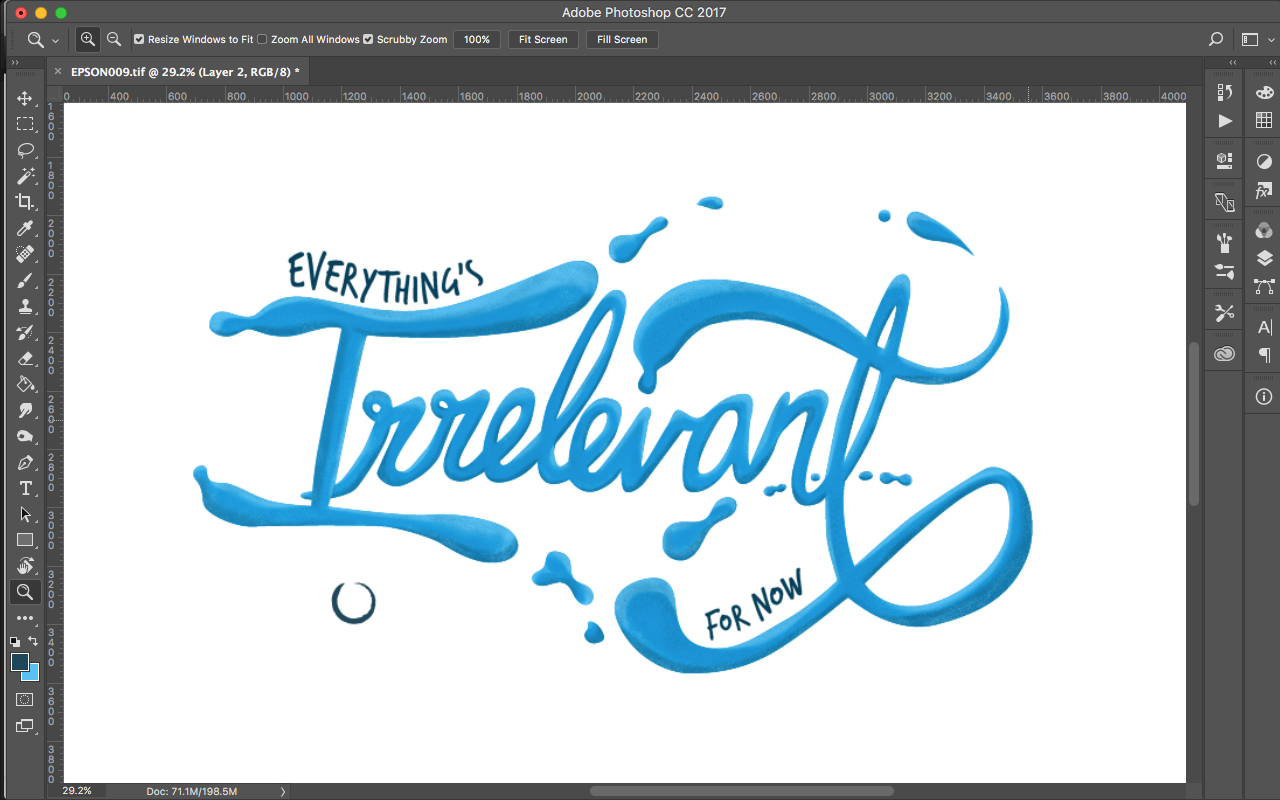
Task: Swap foreground and background colors
Action: [33, 640]
